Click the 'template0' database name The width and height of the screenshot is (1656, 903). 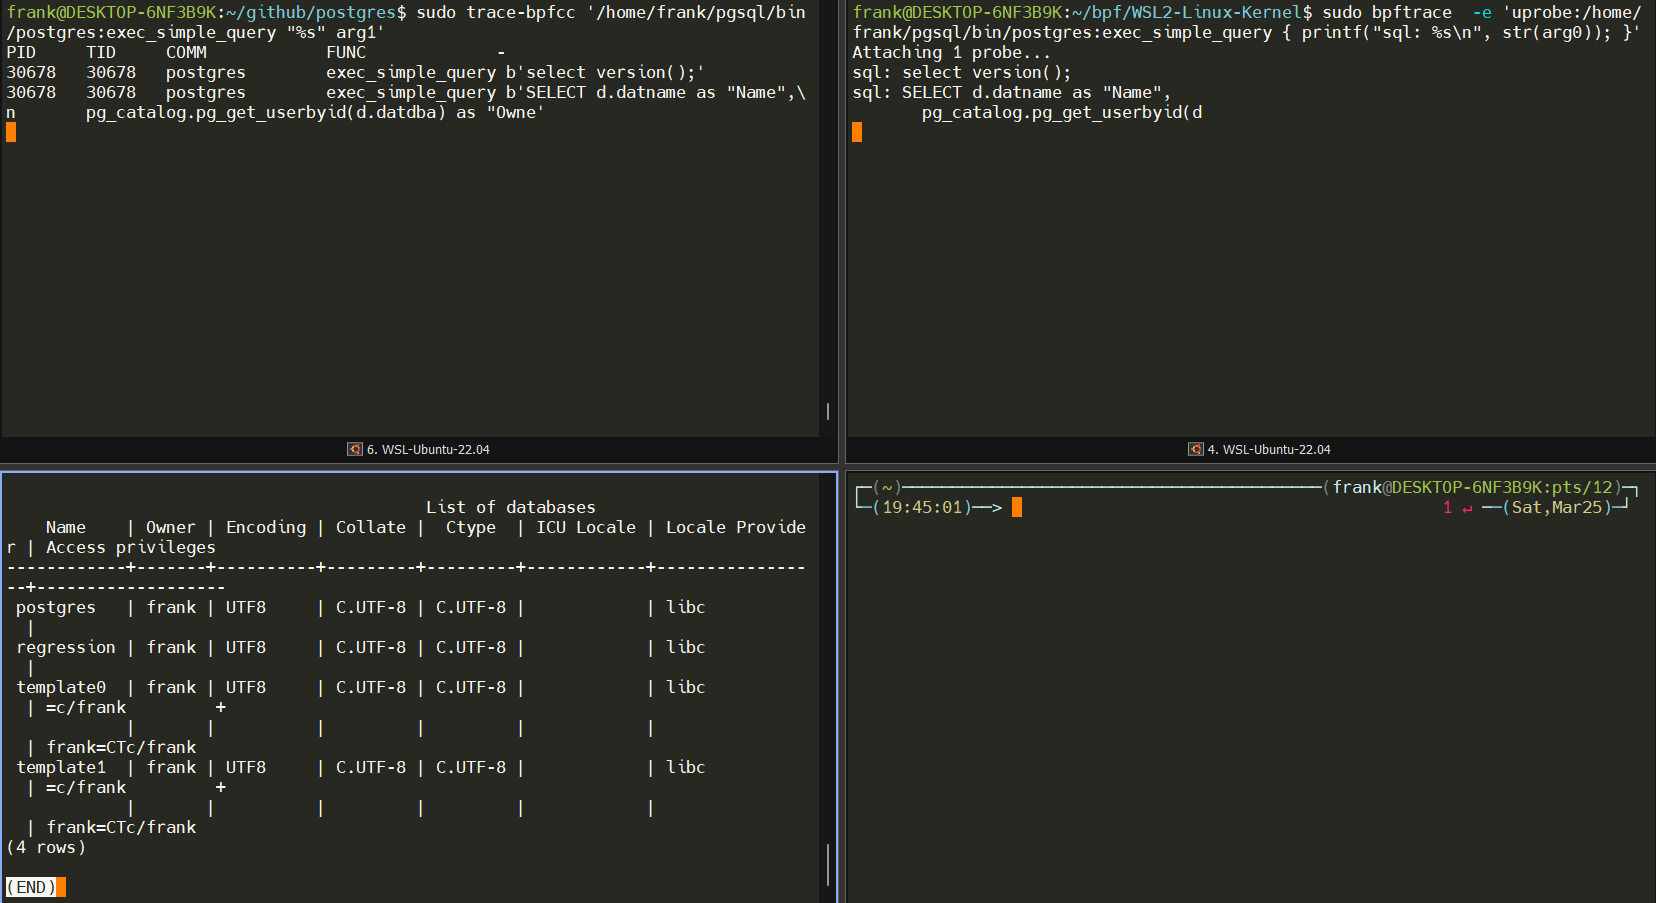(61, 687)
